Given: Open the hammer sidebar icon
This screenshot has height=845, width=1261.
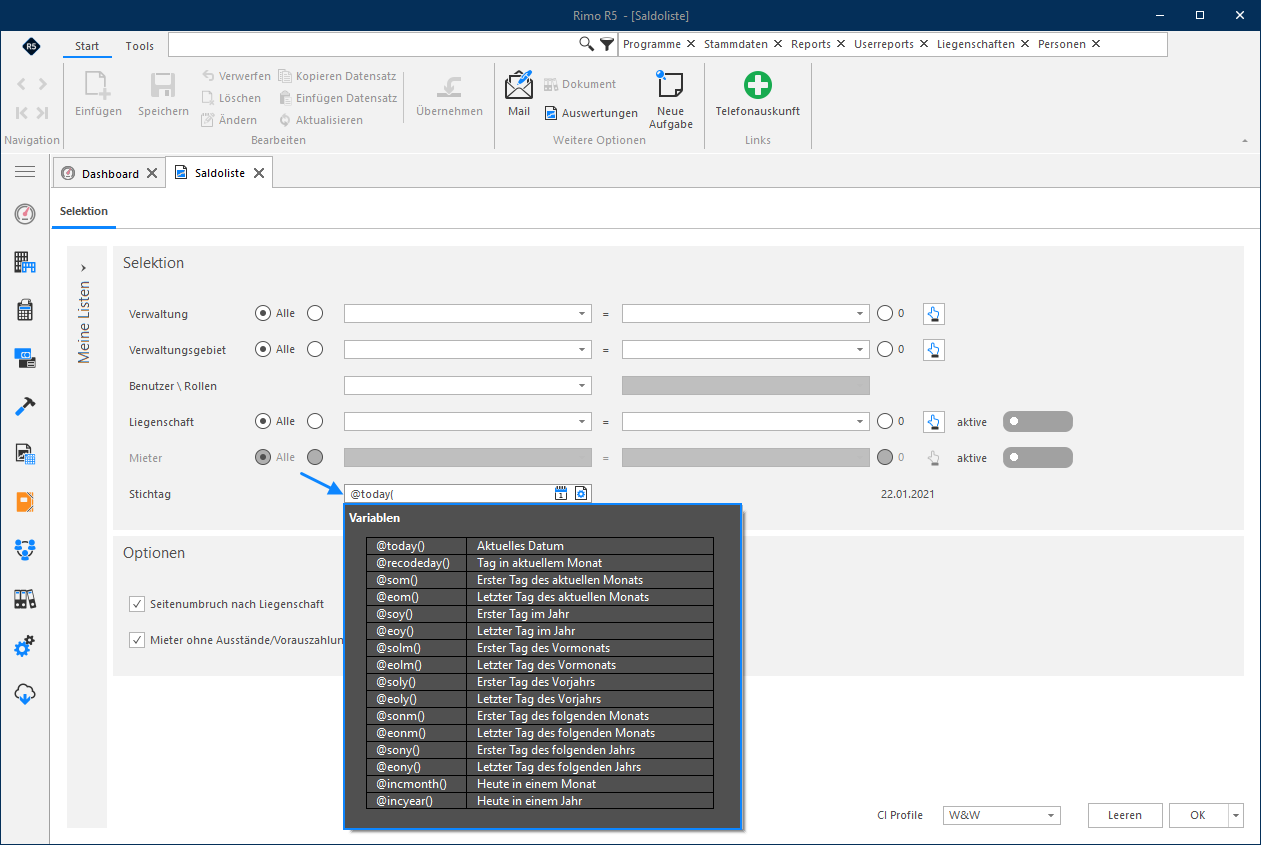Looking at the screenshot, I should point(25,406).
